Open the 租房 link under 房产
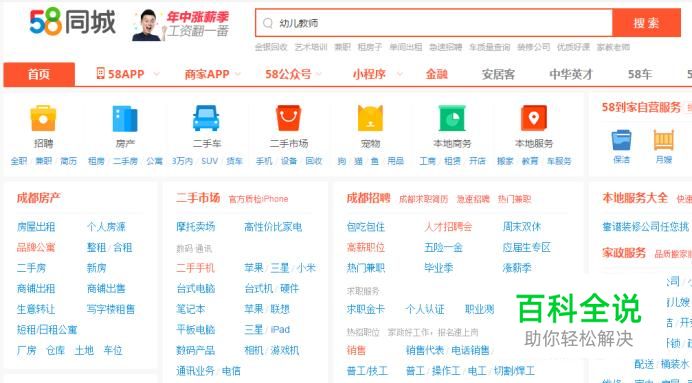The width and height of the screenshot is (692, 383). point(96,161)
